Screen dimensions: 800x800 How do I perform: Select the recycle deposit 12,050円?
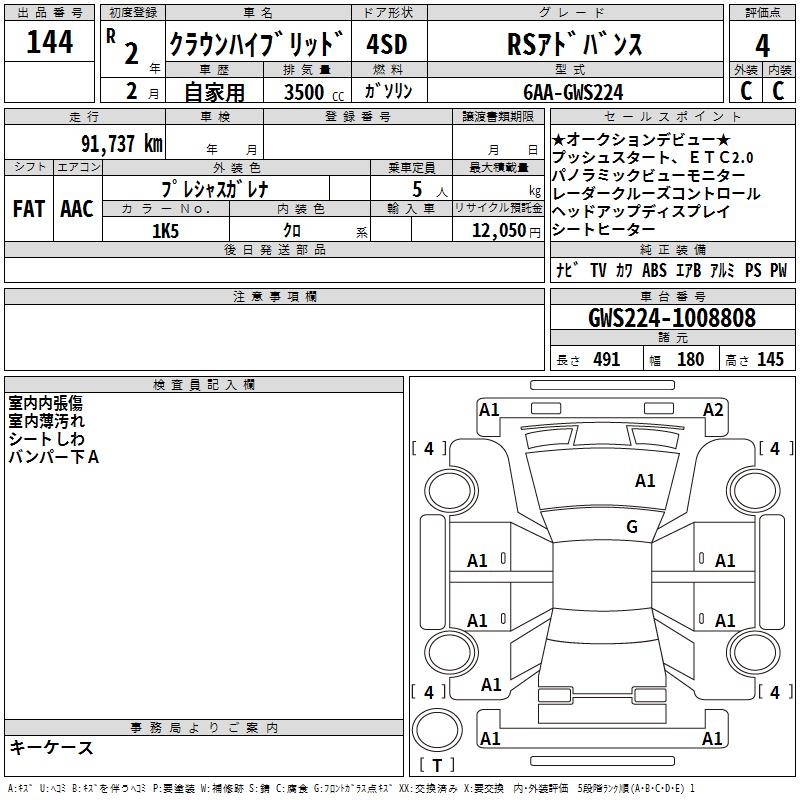coord(506,231)
